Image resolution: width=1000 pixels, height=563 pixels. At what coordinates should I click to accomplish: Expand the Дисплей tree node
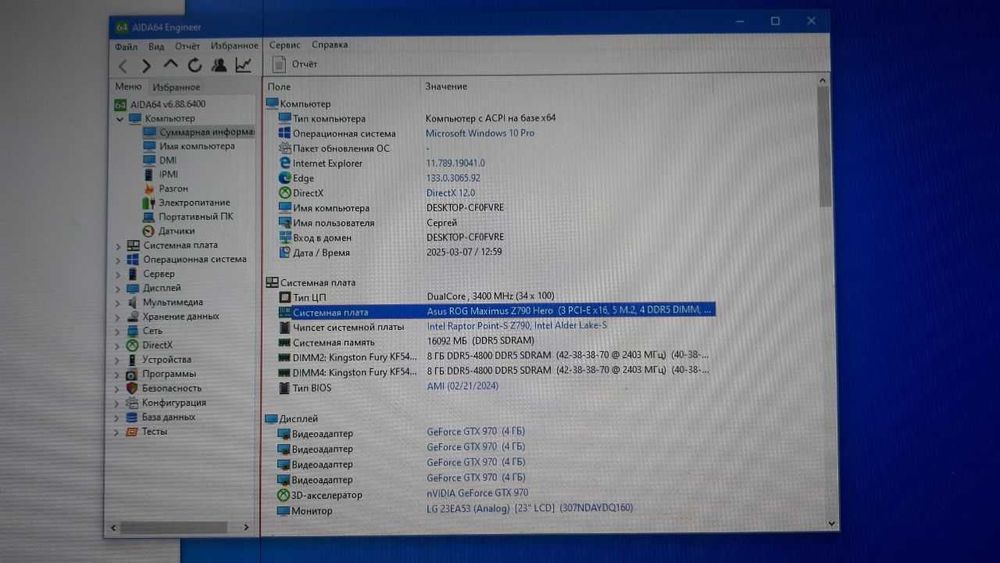tap(118, 288)
